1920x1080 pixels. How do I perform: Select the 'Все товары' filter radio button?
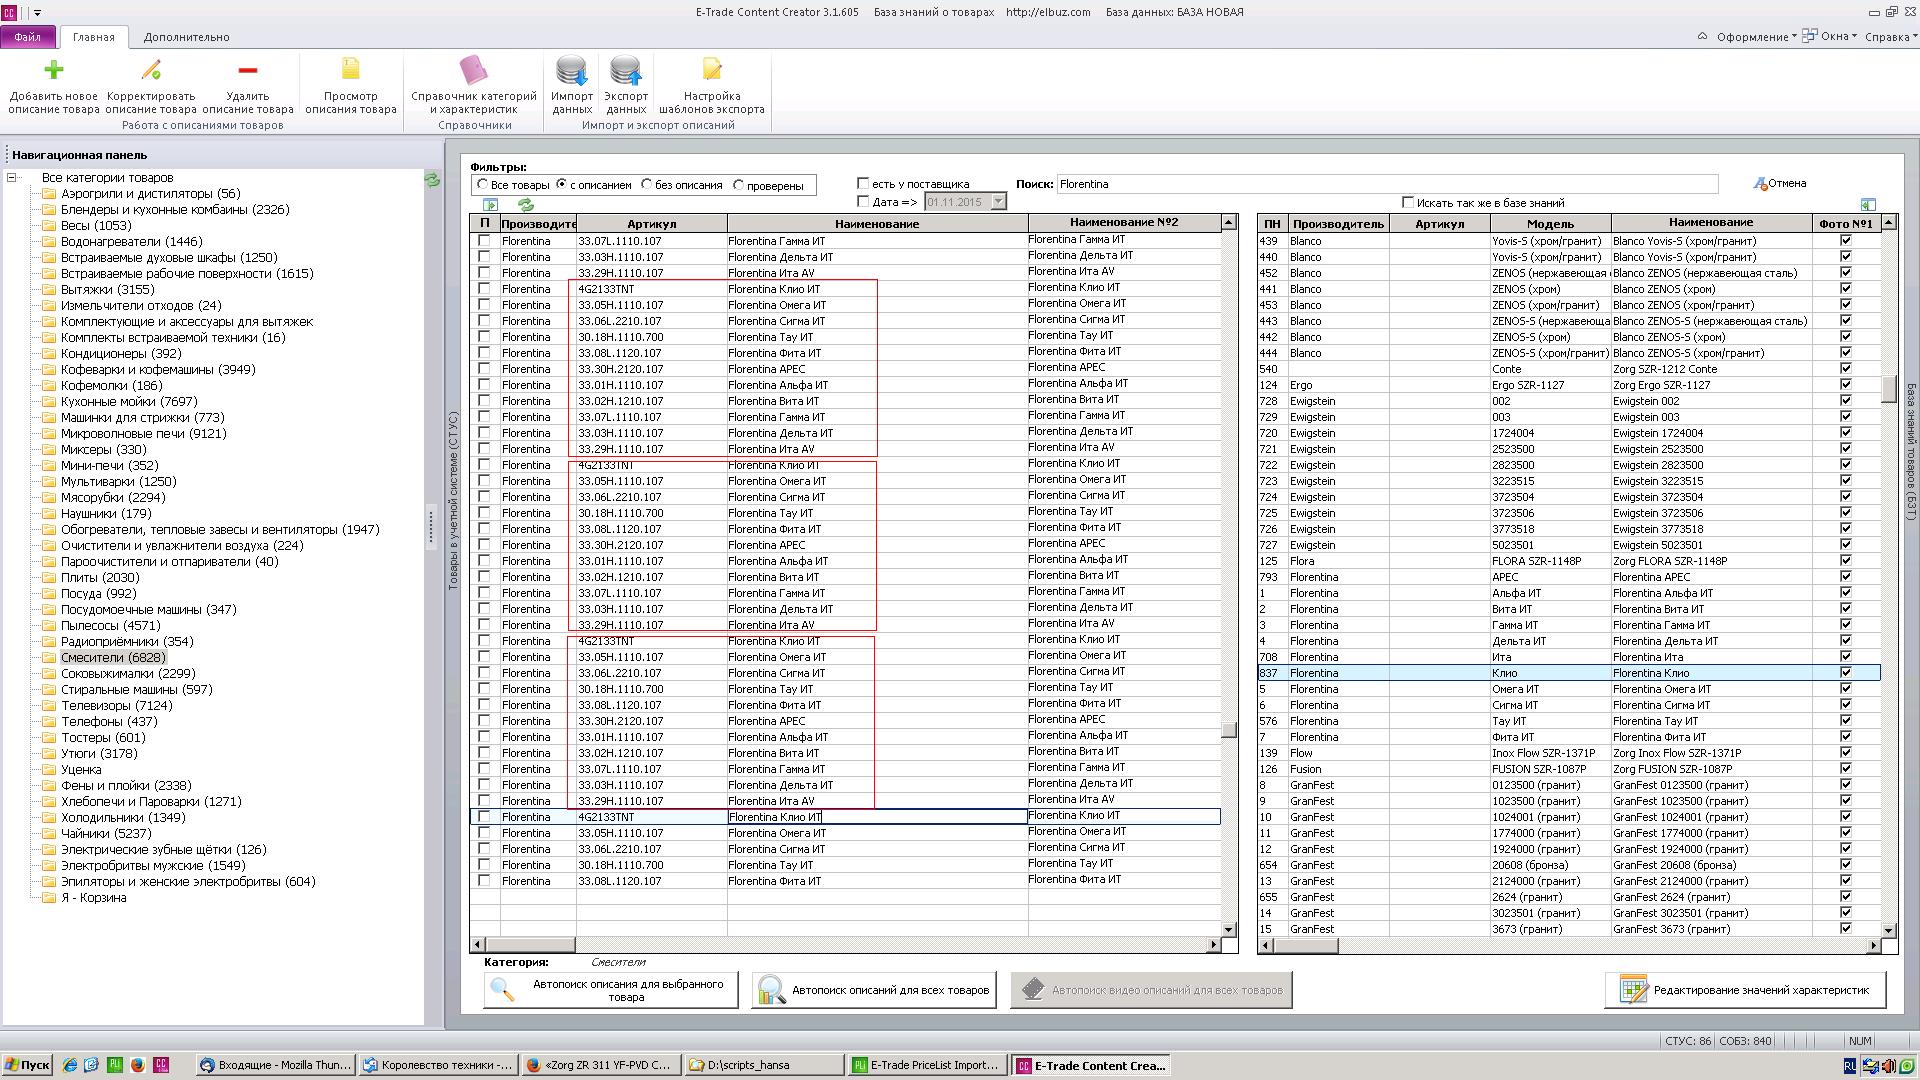click(x=483, y=185)
